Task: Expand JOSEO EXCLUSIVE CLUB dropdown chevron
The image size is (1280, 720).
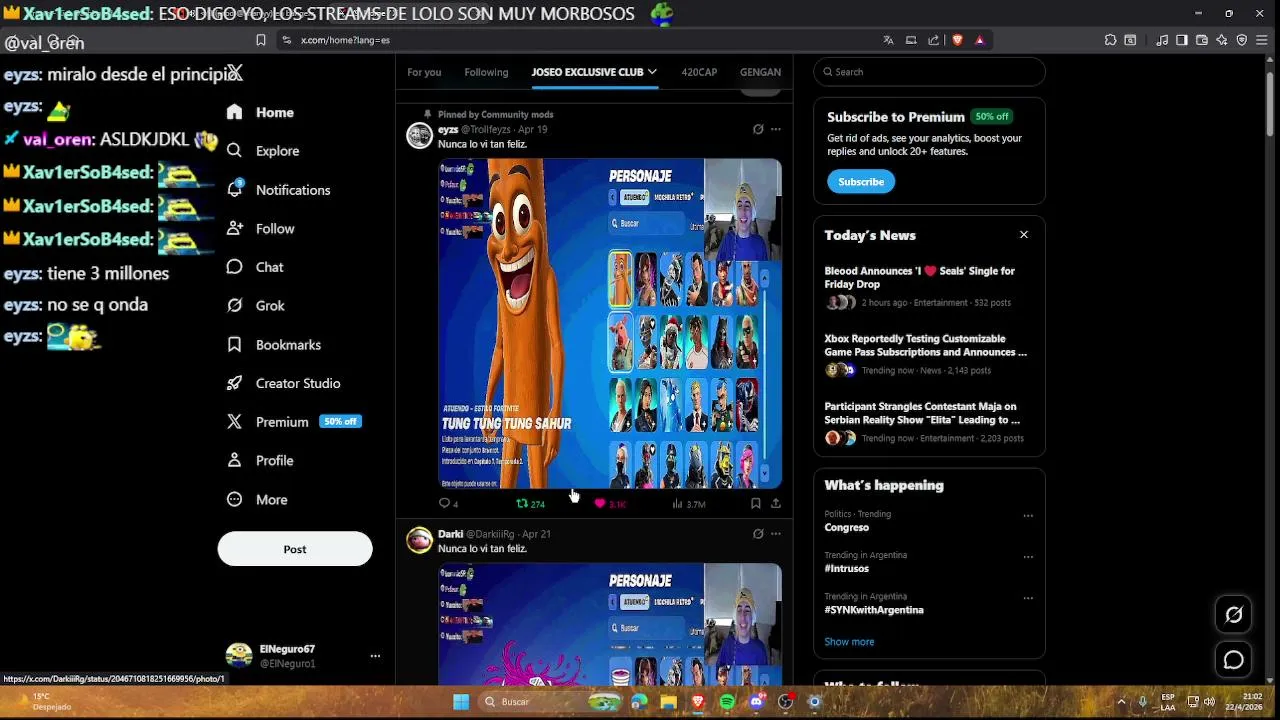Action: coord(652,72)
